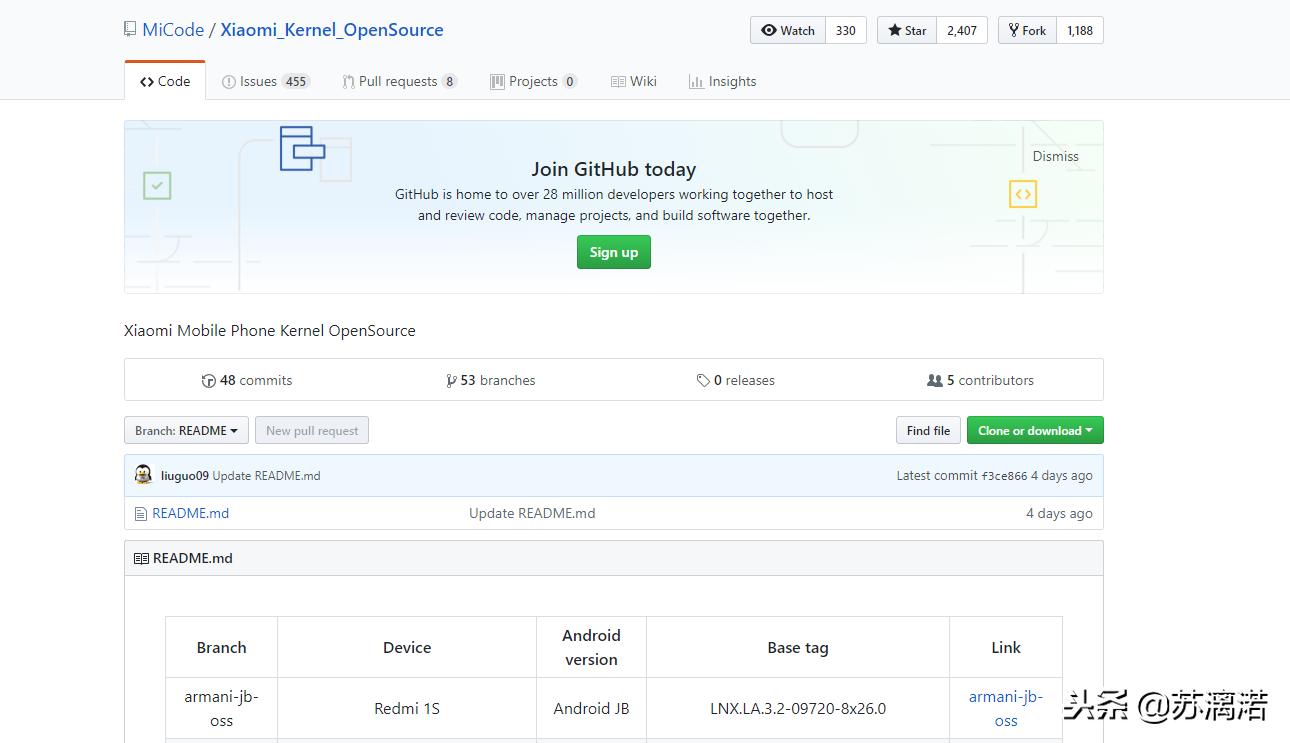Click the Find file button

[928, 430]
